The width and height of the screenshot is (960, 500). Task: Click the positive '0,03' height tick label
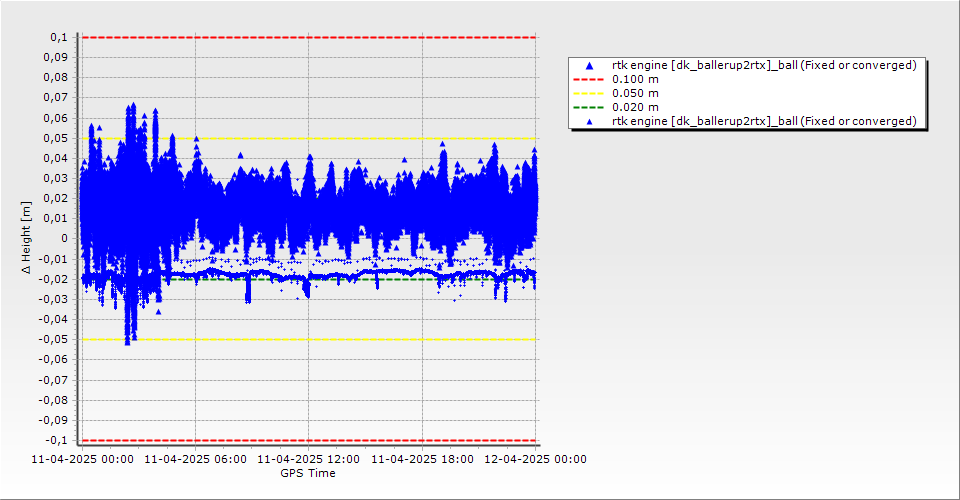tap(56, 179)
